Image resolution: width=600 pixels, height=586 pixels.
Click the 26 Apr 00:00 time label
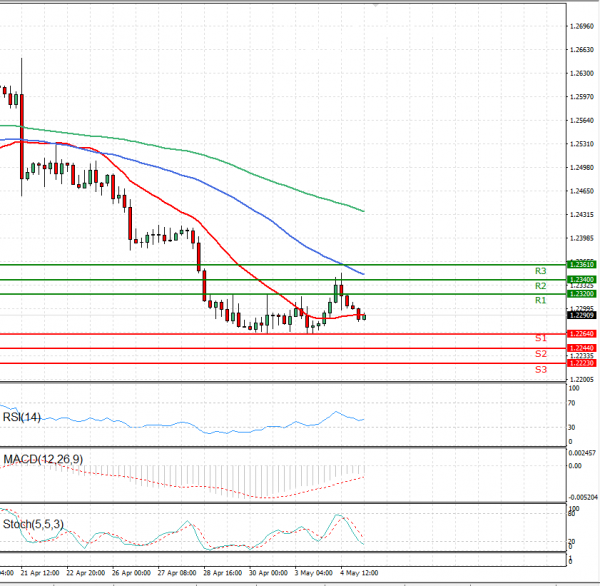(x=131, y=573)
